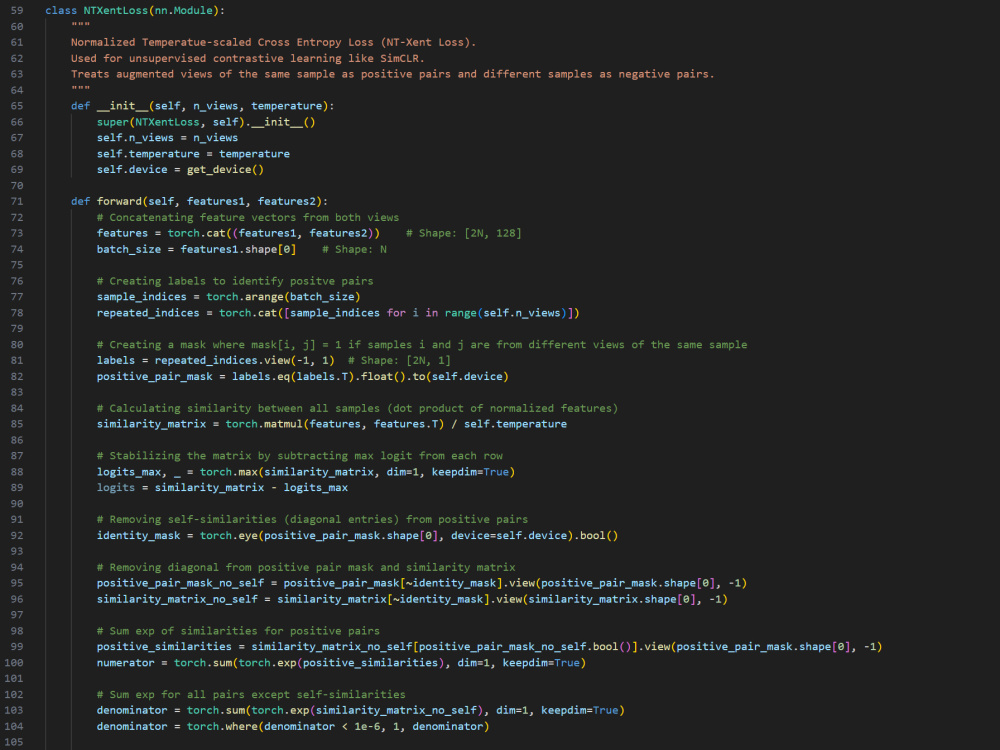Place cursor in 'Normalized Temperatue-scaled Cross Entropy Loss' docstring line

tap(273, 42)
